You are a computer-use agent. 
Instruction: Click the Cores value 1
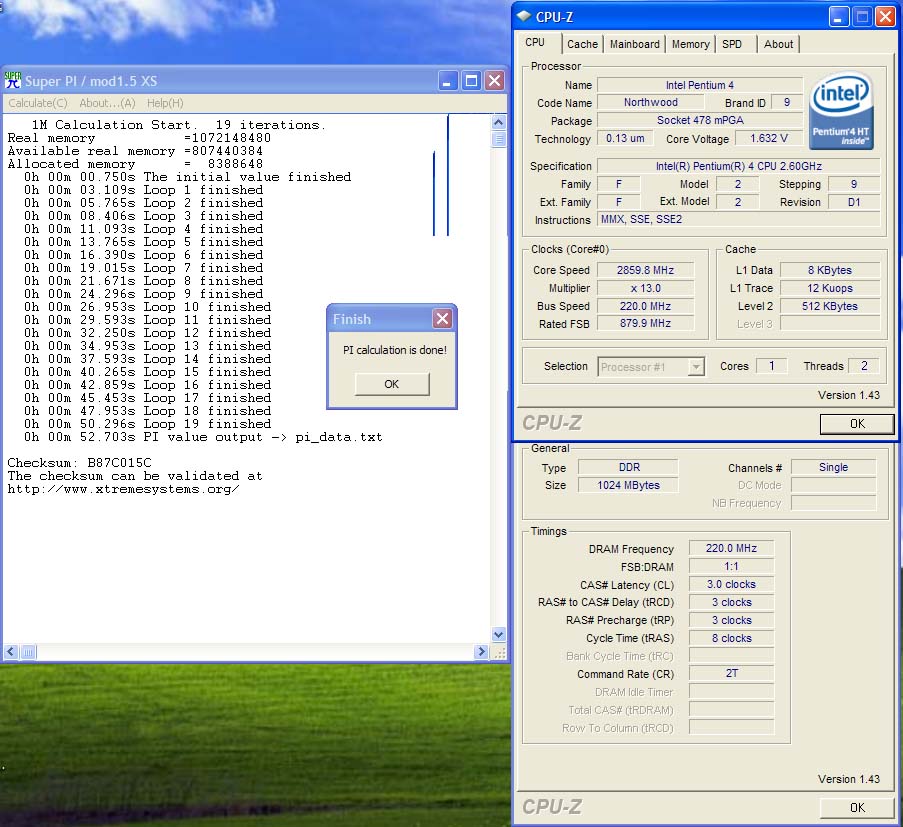coord(771,366)
